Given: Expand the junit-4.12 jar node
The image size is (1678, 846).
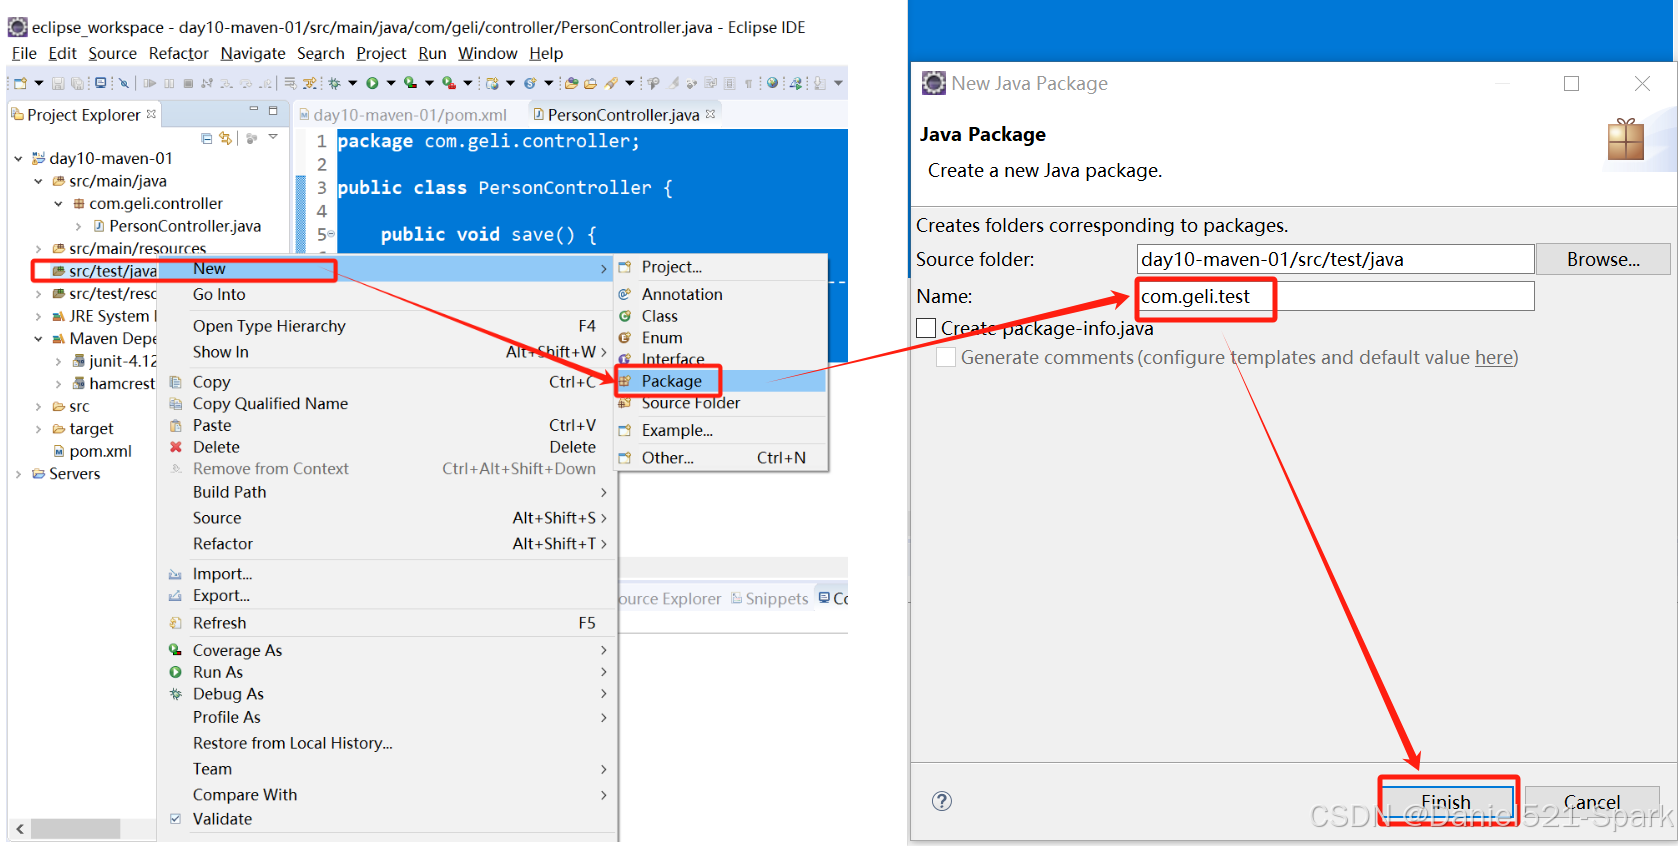Looking at the screenshot, I should click(x=58, y=361).
